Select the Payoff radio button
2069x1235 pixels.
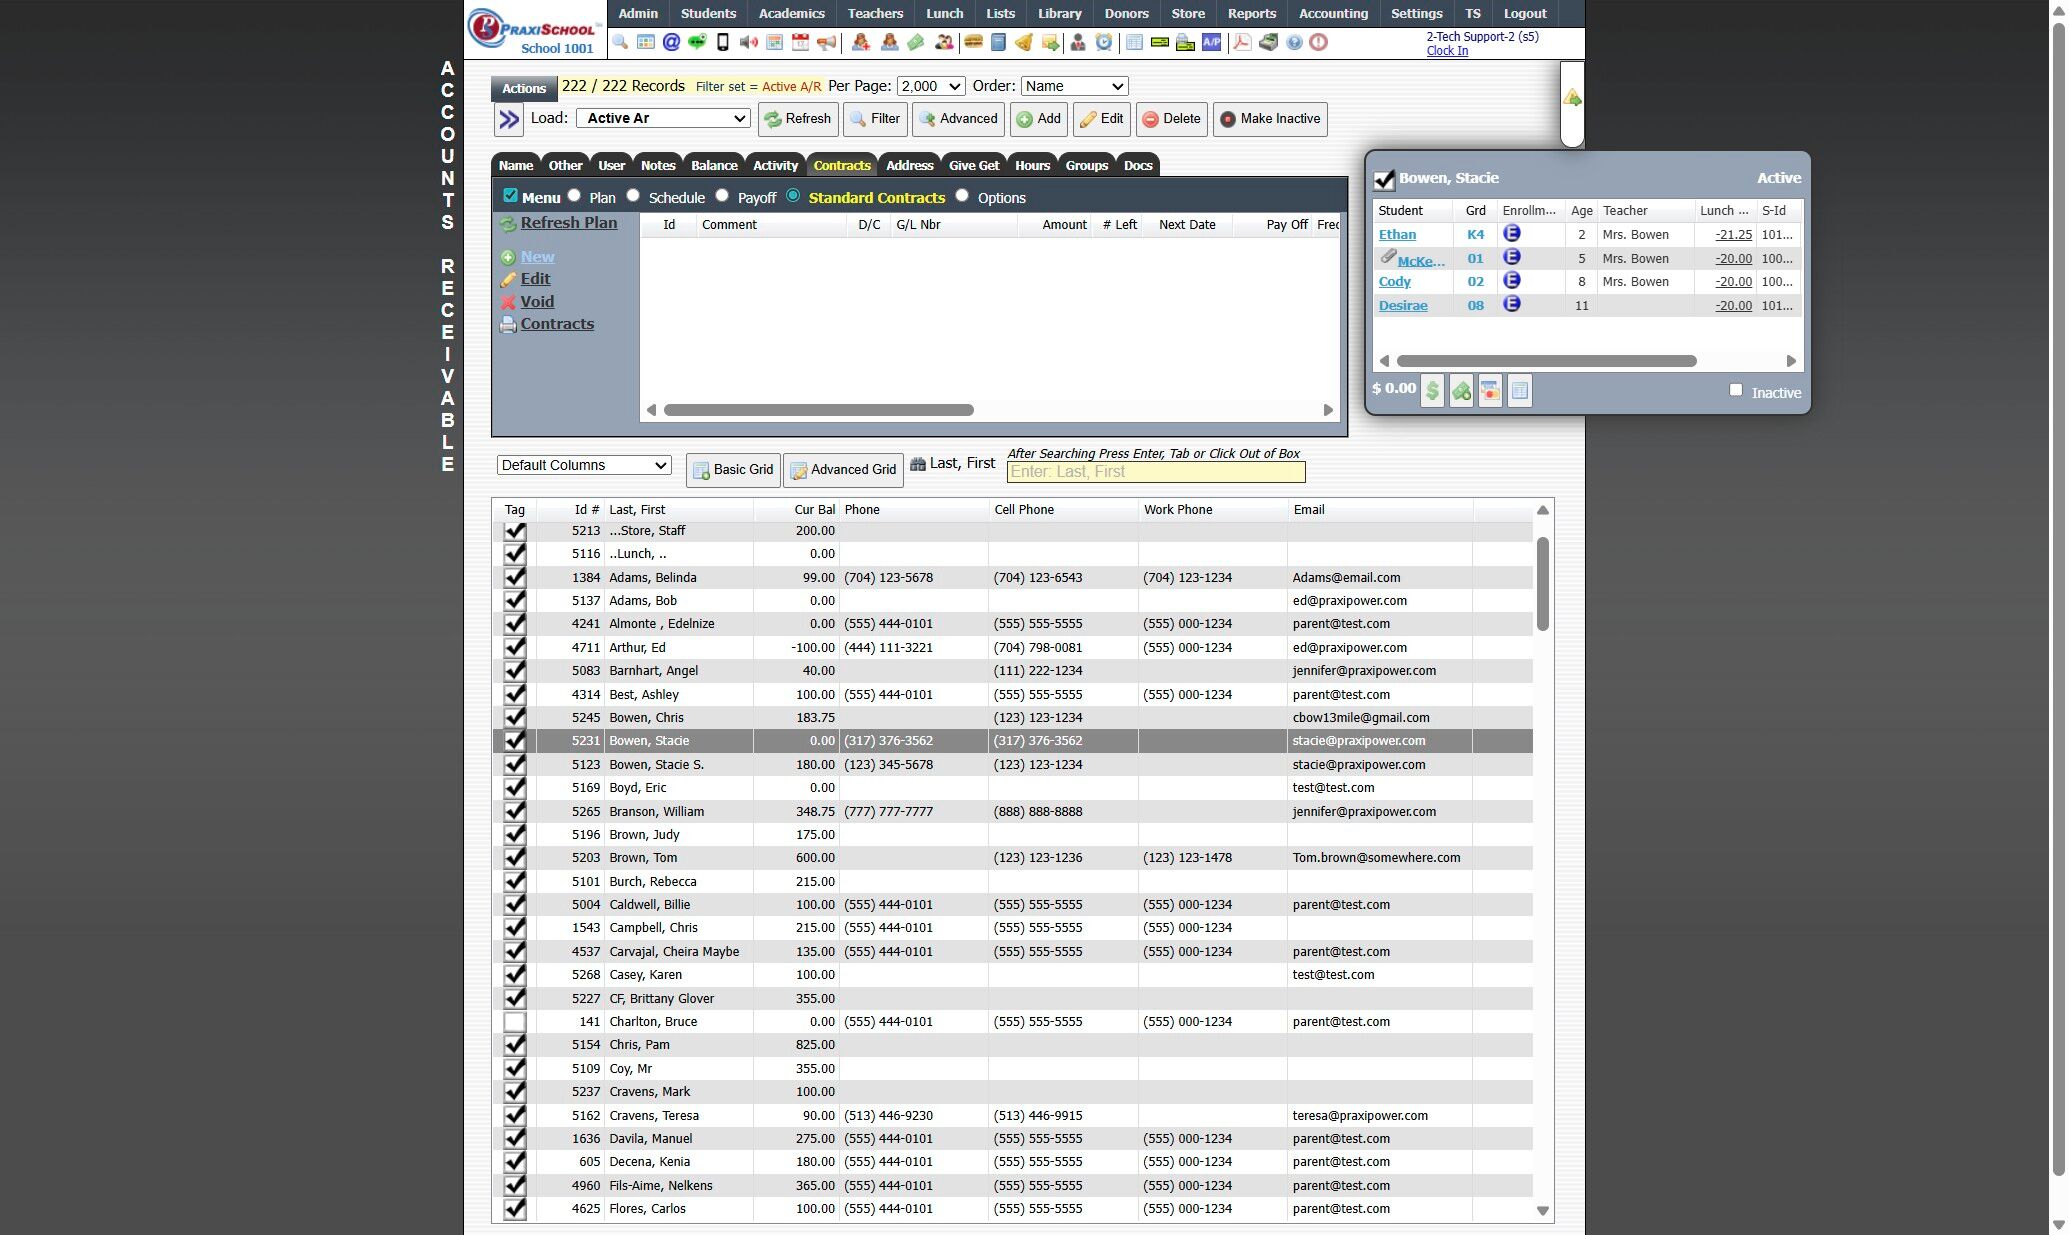pyautogui.click(x=722, y=196)
